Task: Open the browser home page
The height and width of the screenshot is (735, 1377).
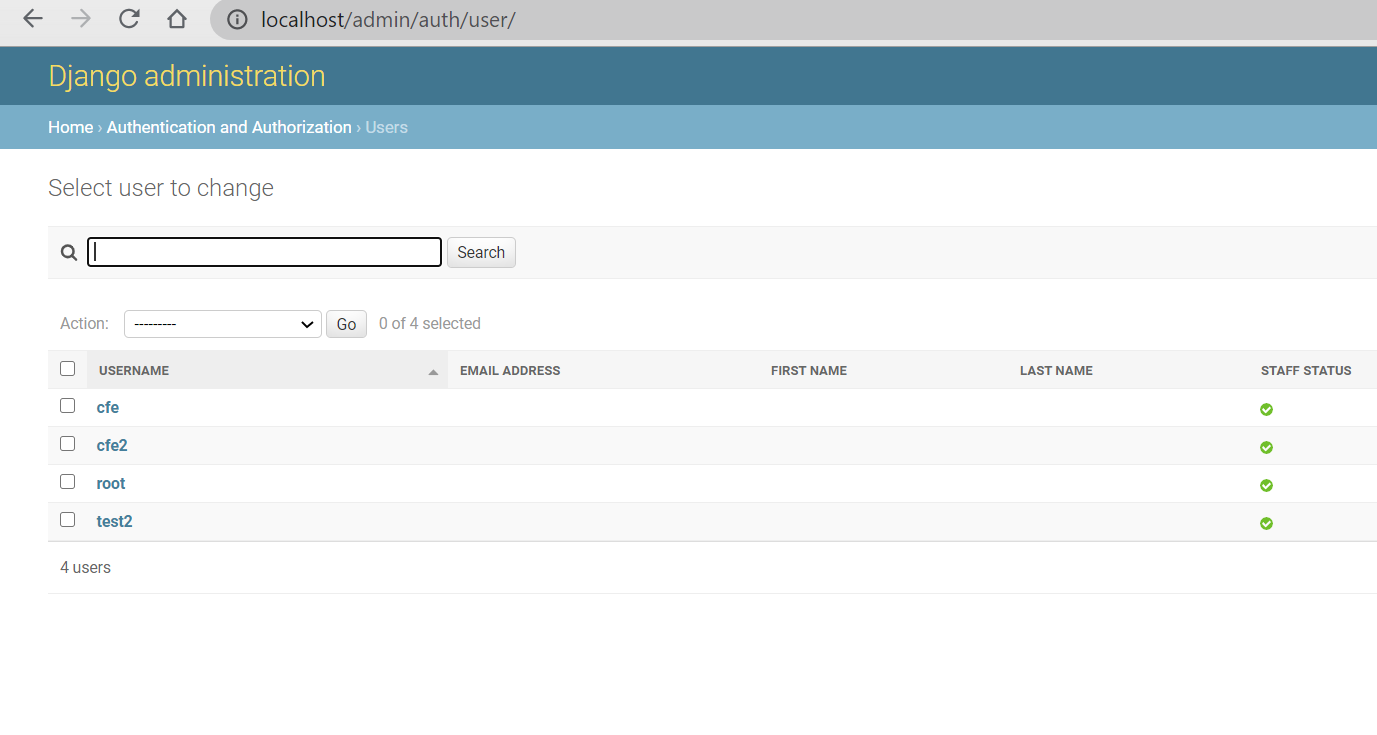Action: [x=177, y=19]
